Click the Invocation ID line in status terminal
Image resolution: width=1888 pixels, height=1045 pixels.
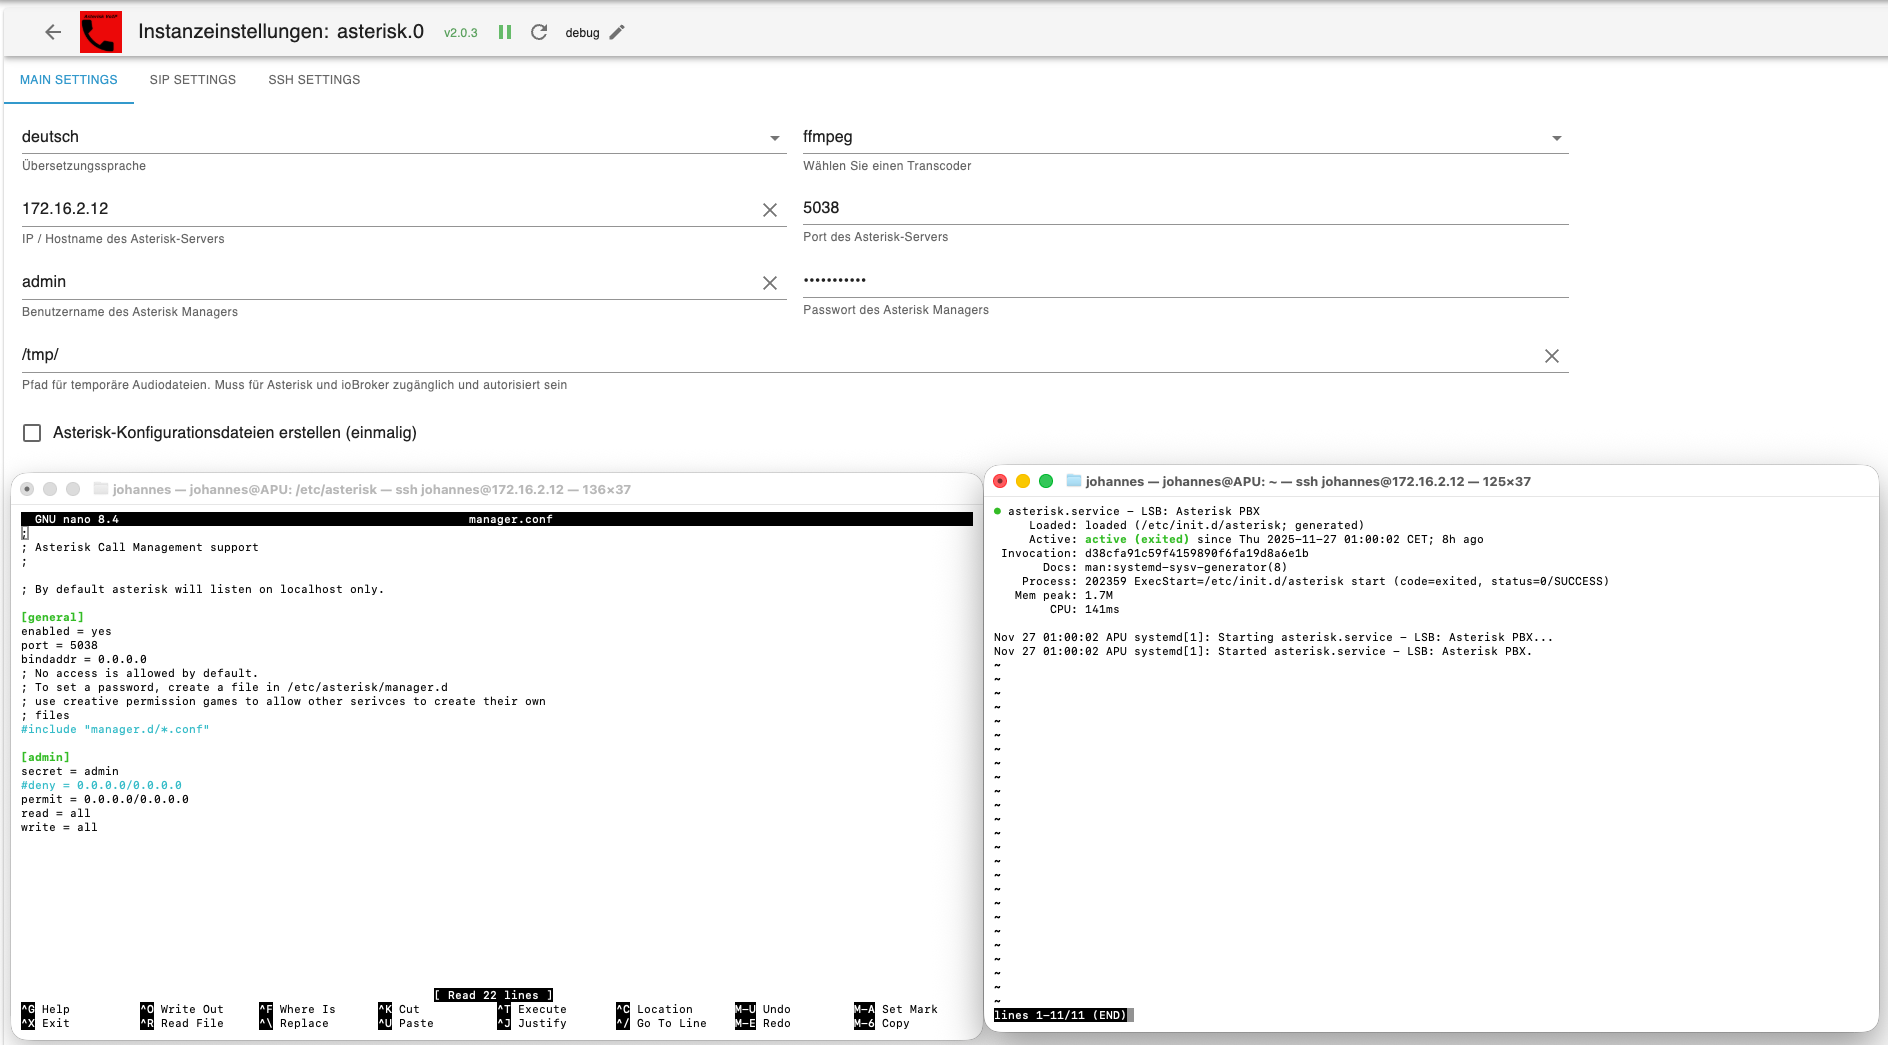coord(1155,553)
